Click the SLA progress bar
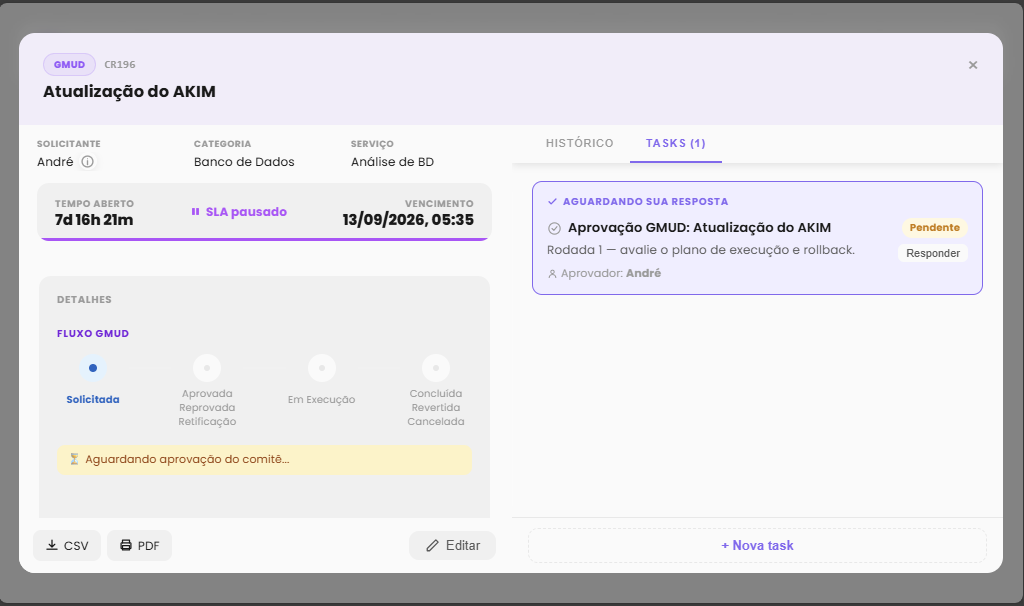Image resolution: width=1024 pixels, height=606 pixels. click(264, 239)
